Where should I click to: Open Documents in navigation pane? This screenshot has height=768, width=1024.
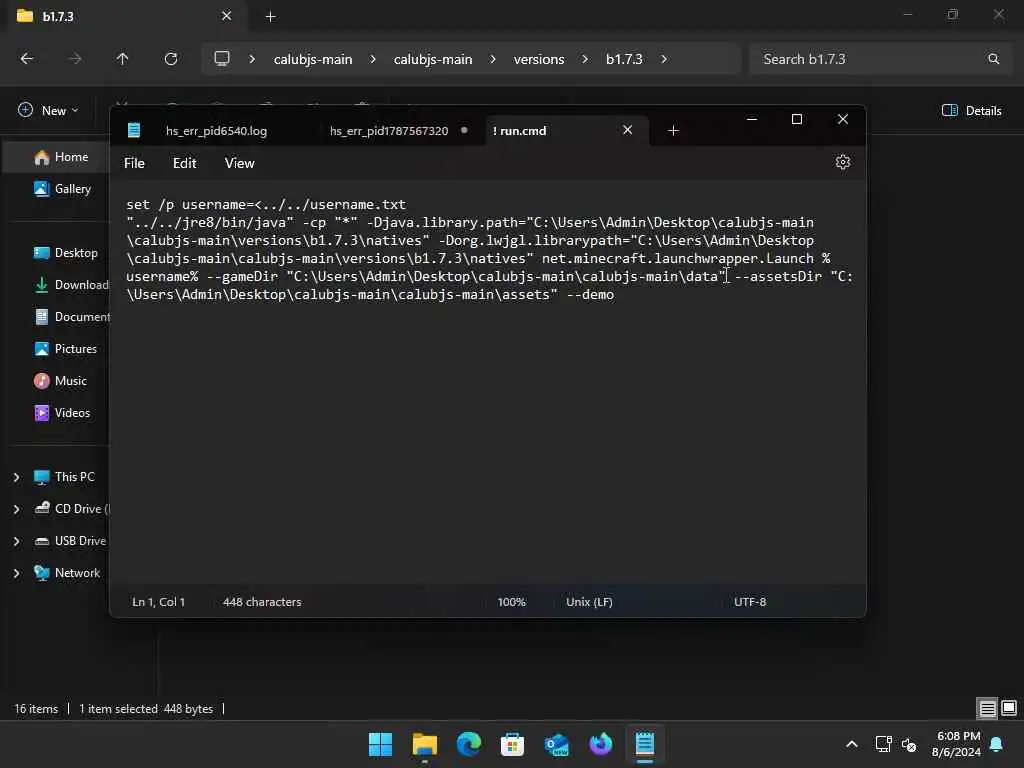coord(71,317)
